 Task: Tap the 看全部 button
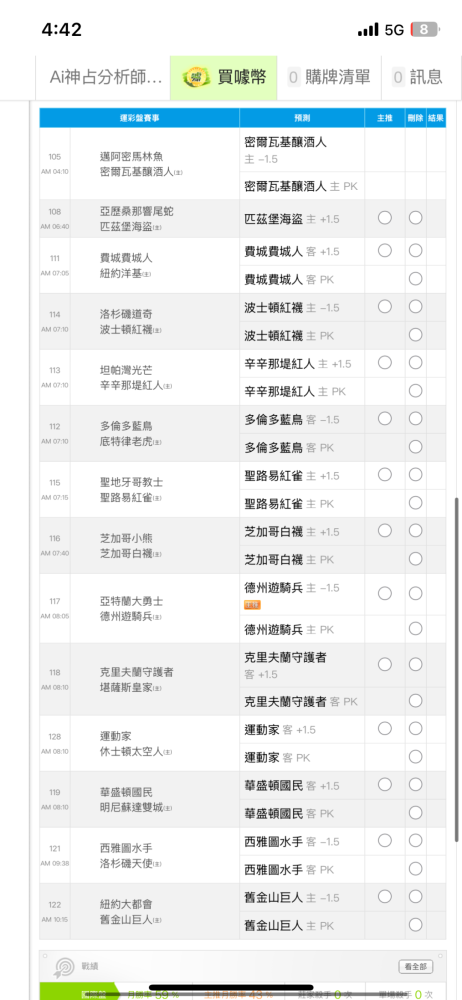tap(415, 966)
